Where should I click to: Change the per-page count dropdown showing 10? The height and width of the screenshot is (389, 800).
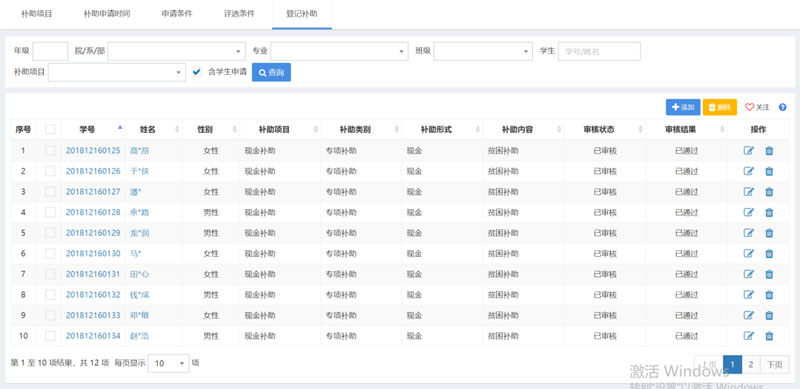click(x=168, y=363)
